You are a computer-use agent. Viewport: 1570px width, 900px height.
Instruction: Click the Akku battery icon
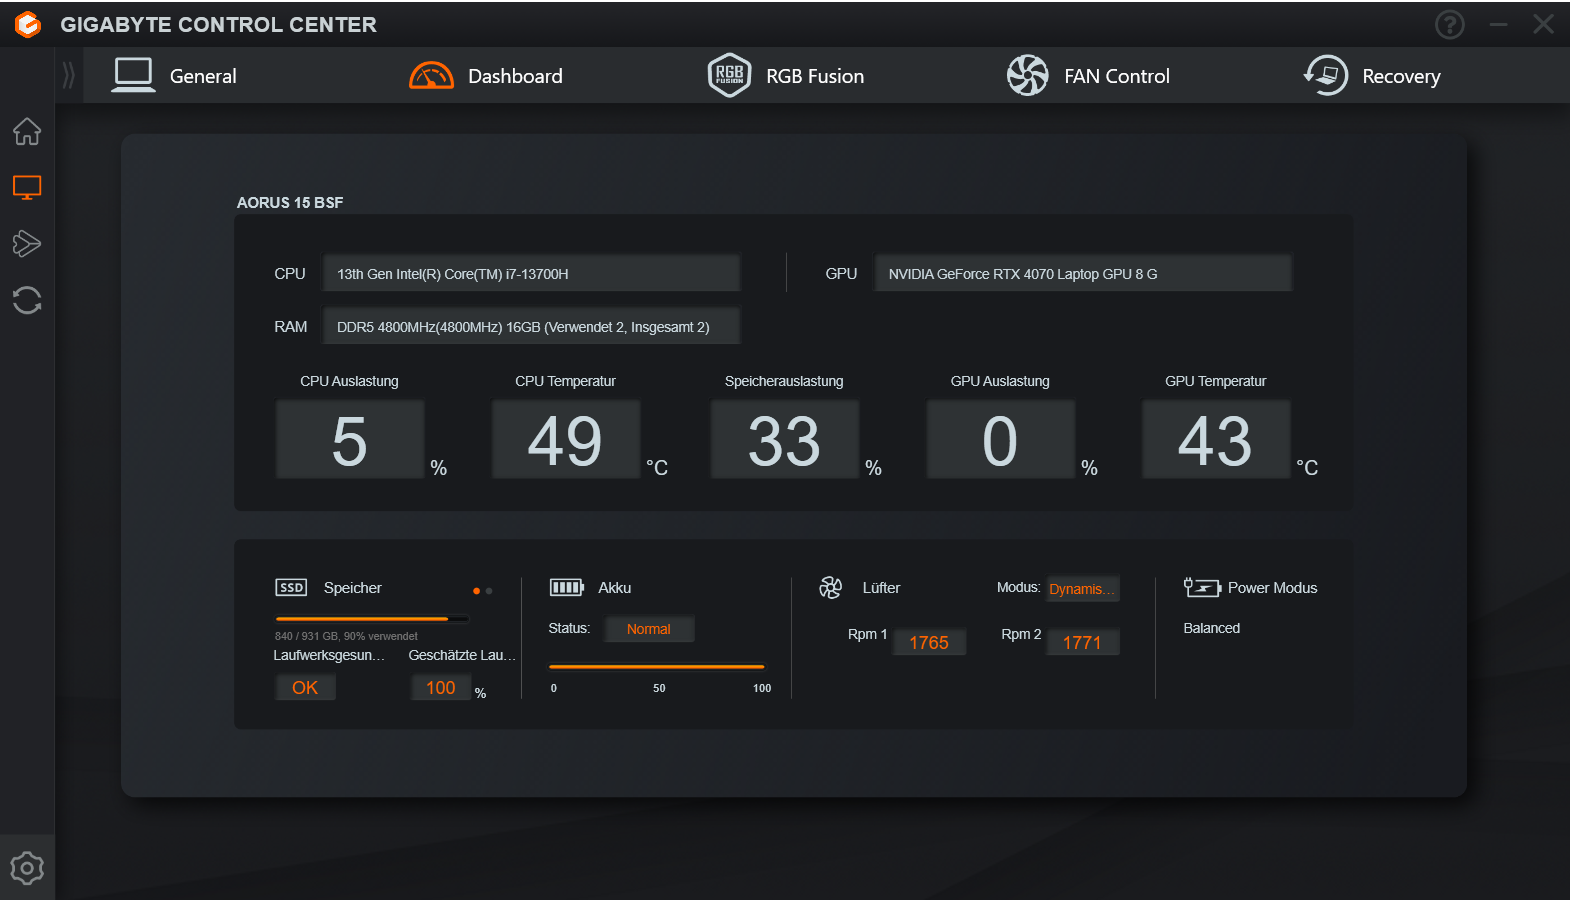567,587
